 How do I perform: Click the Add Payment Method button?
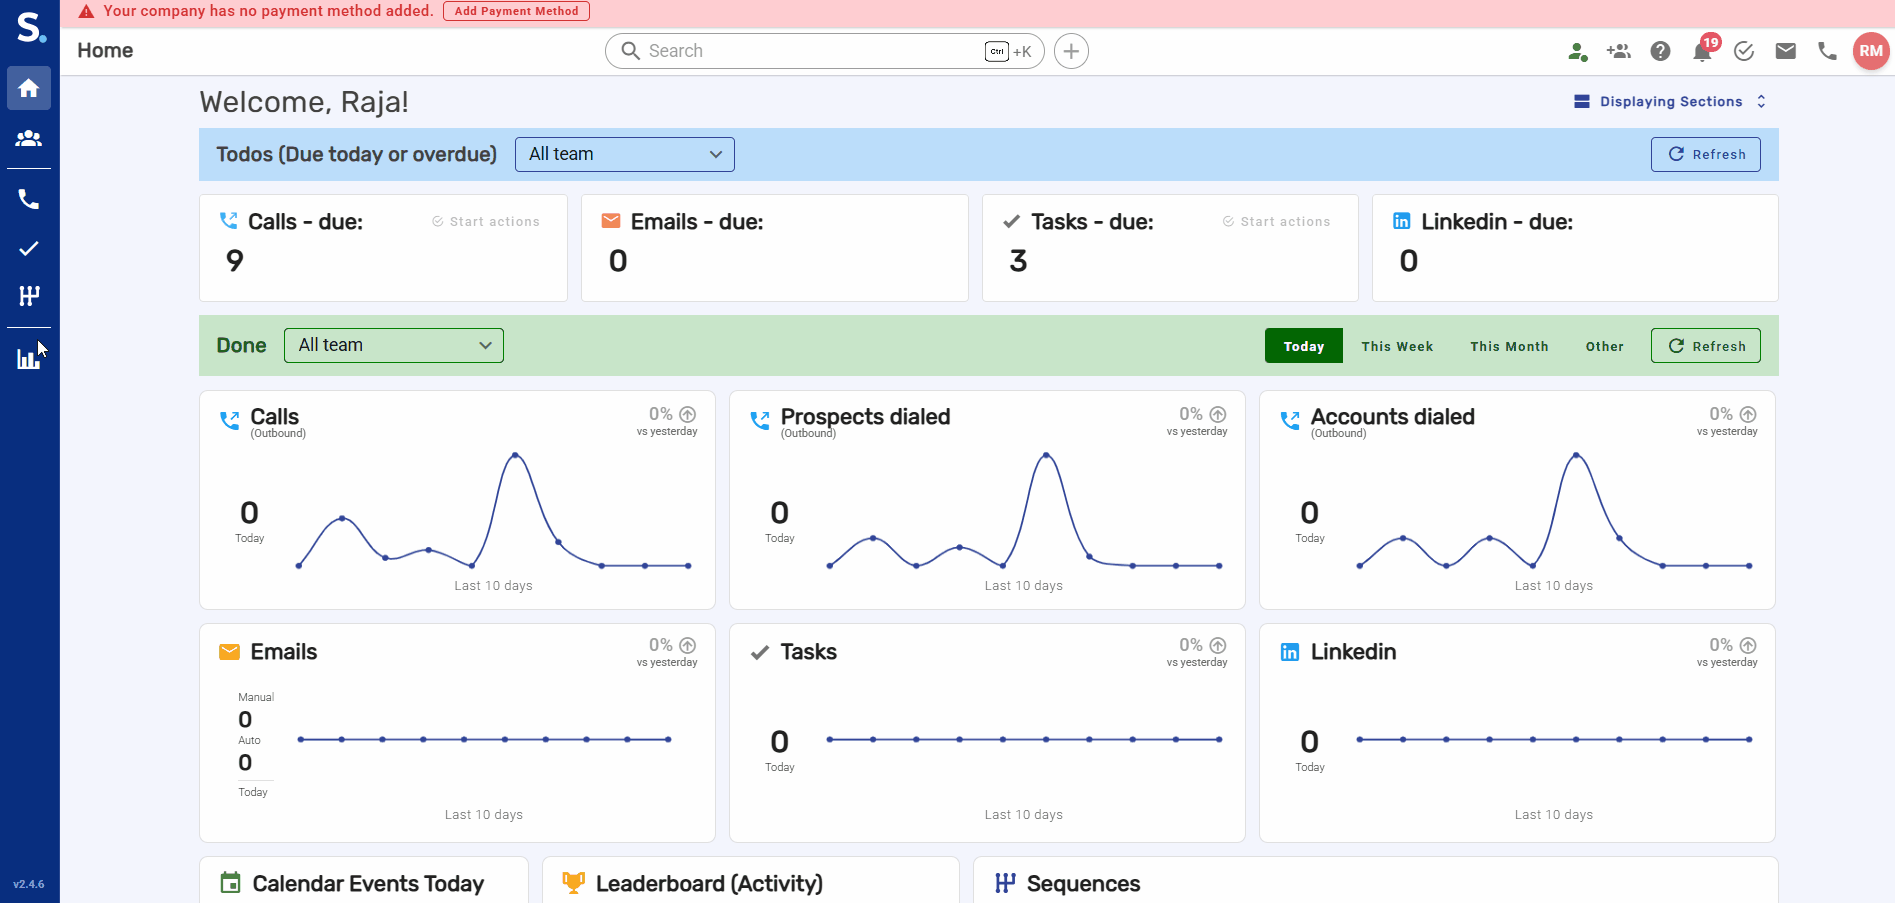(516, 11)
